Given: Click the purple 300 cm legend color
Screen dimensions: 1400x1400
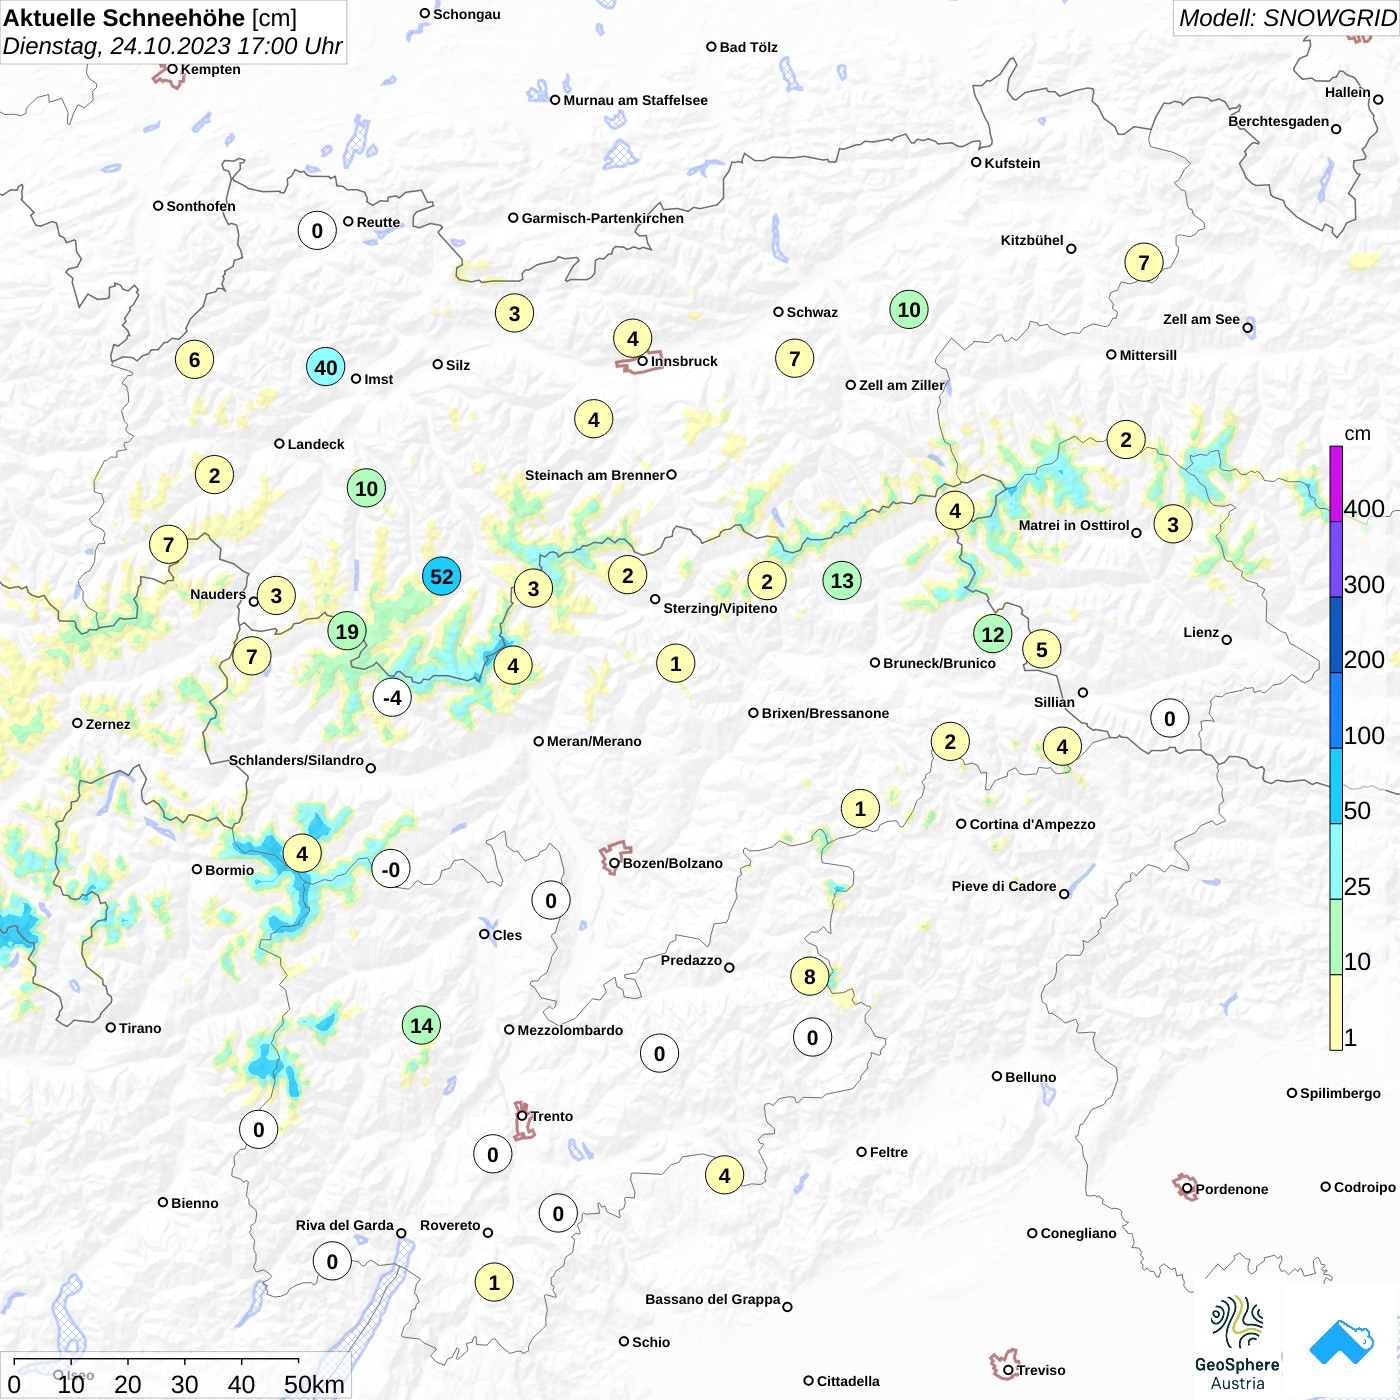Looking at the screenshot, I should [1336, 560].
